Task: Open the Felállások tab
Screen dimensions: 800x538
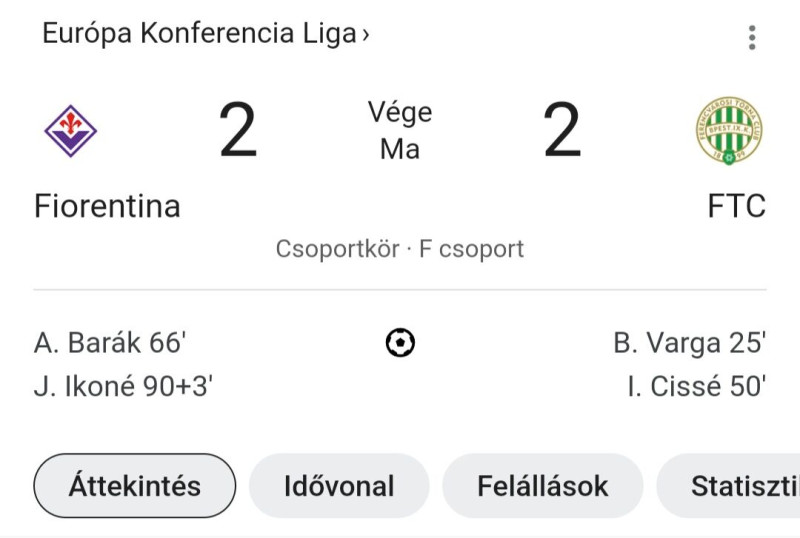Action: (x=542, y=485)
